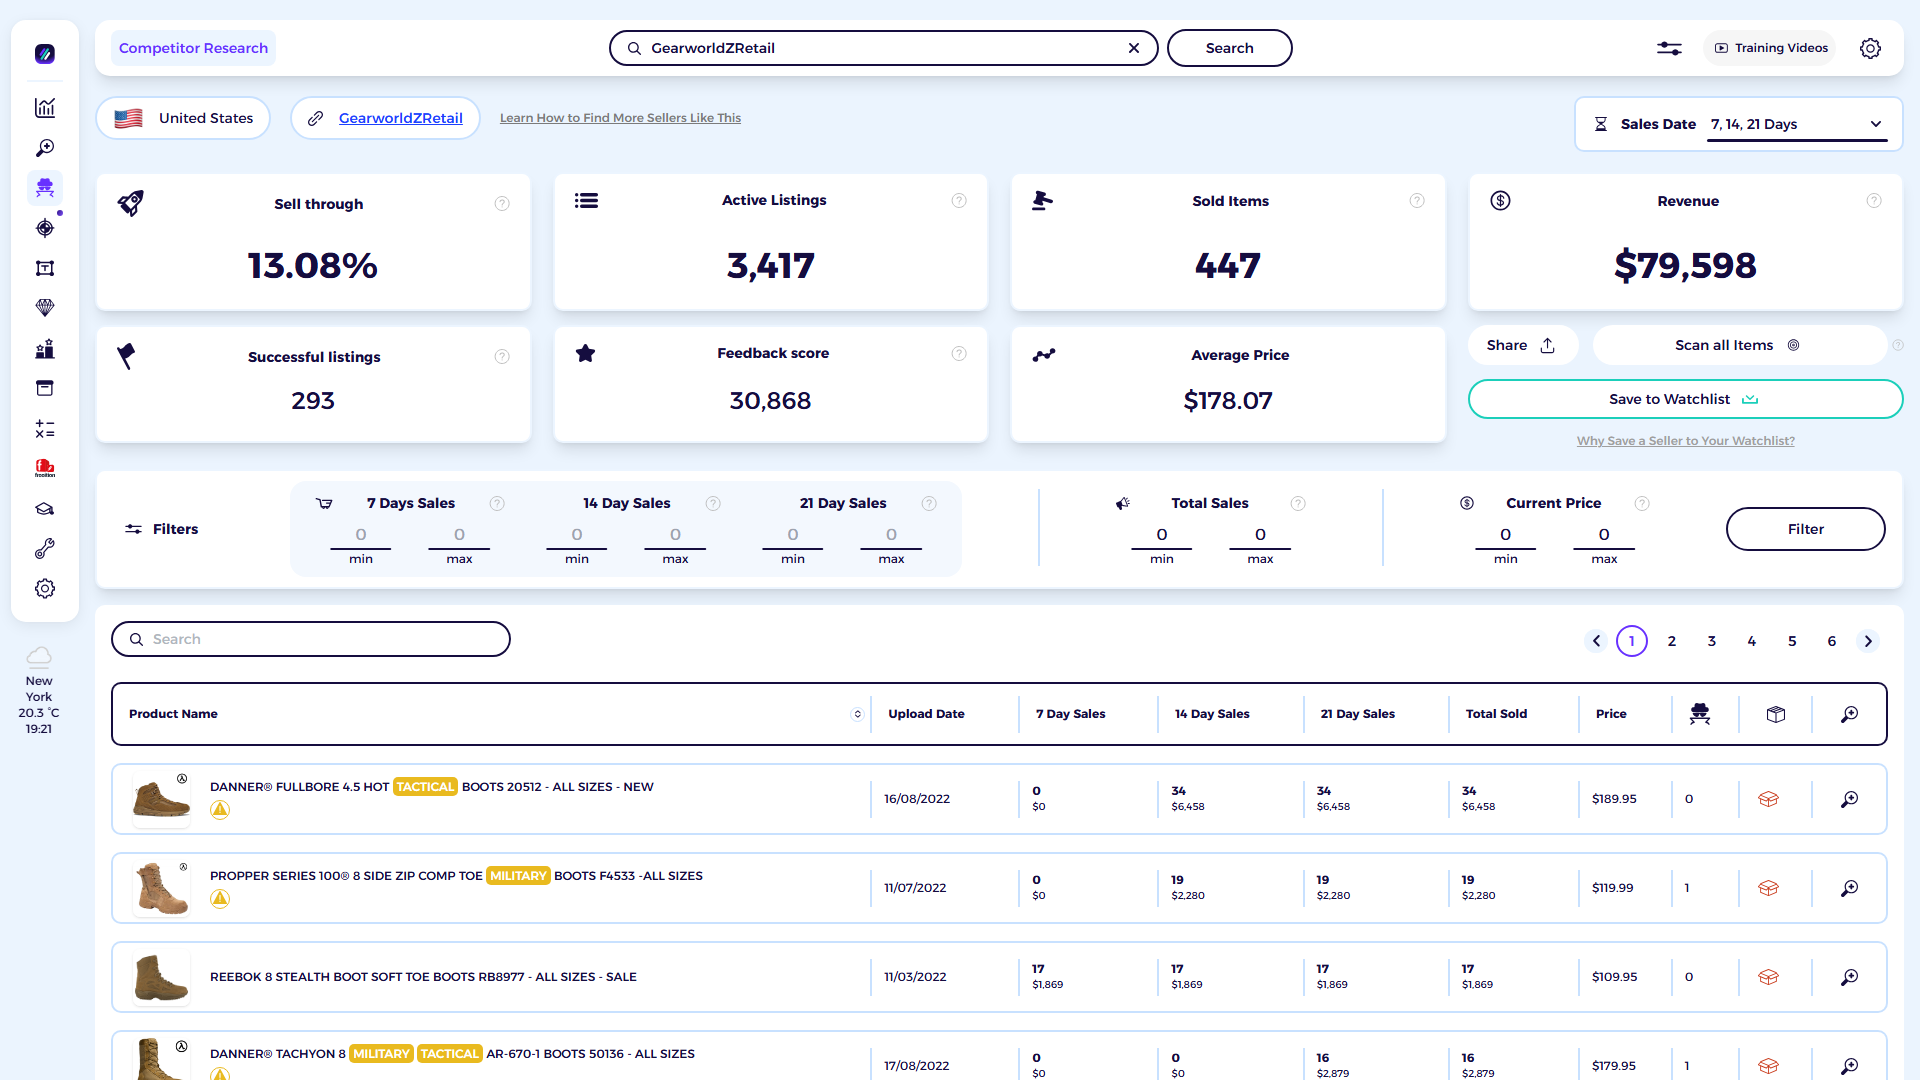This screenshot has height=1080, width=1920.
Task: Select the competitor research spy sidebar icon
Action: 45,188
